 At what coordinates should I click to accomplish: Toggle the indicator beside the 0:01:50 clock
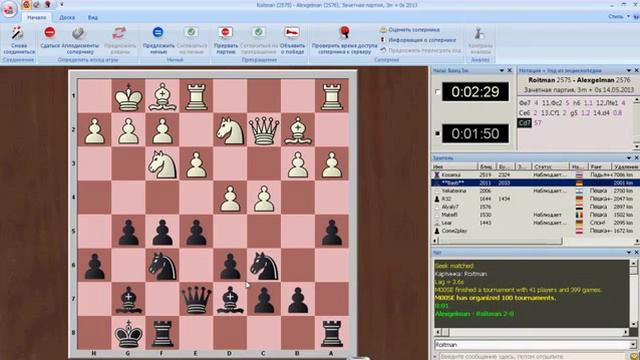(437, 133)
